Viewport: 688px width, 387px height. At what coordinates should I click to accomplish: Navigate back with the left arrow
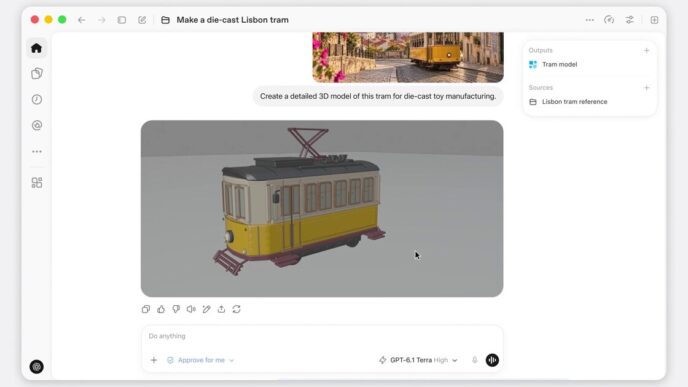click(x=82, y=20)
